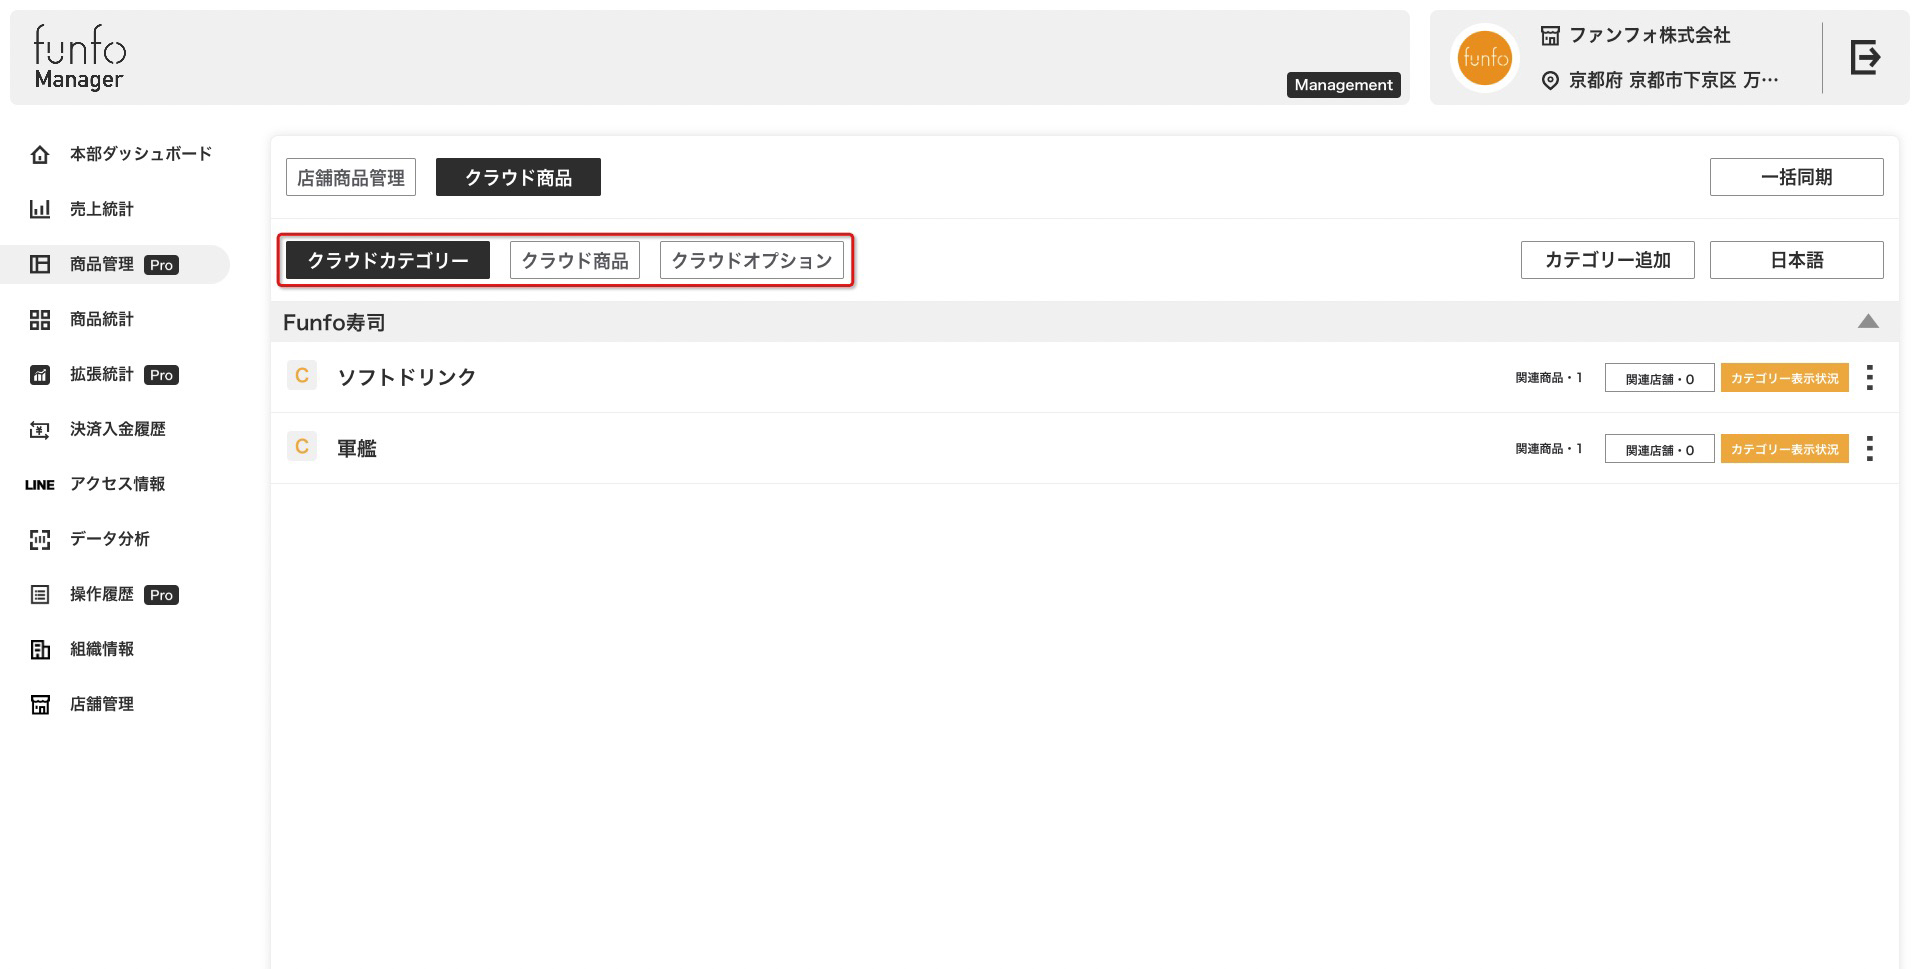Viewport: 1920px width, 969px height.
Task: Click the ファンフォ株式会社 company name
Action: pyautogui.click(x=1649, y=36)
